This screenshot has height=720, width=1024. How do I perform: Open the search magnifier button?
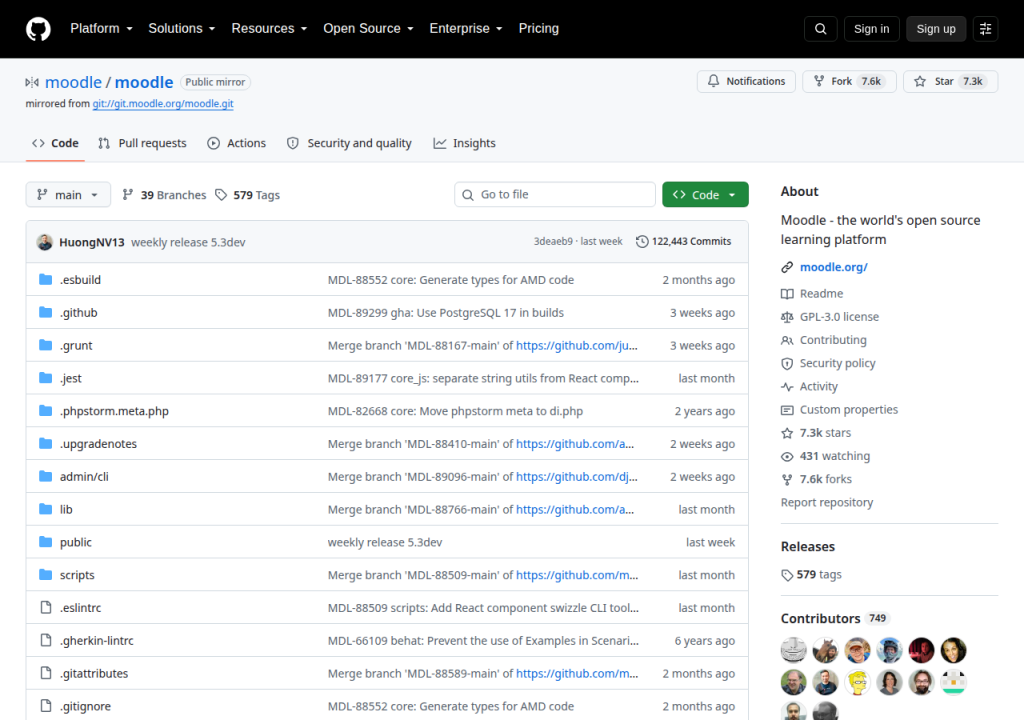tap(821, 29)
